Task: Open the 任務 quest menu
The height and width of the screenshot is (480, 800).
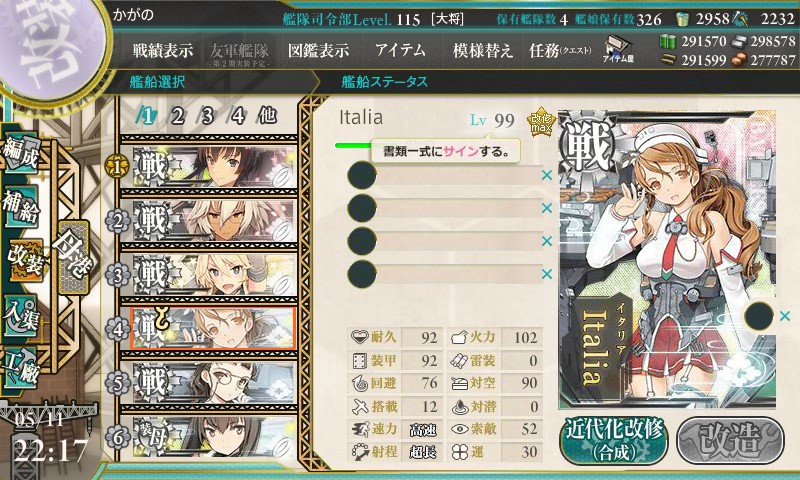Action: pos(560,50)
